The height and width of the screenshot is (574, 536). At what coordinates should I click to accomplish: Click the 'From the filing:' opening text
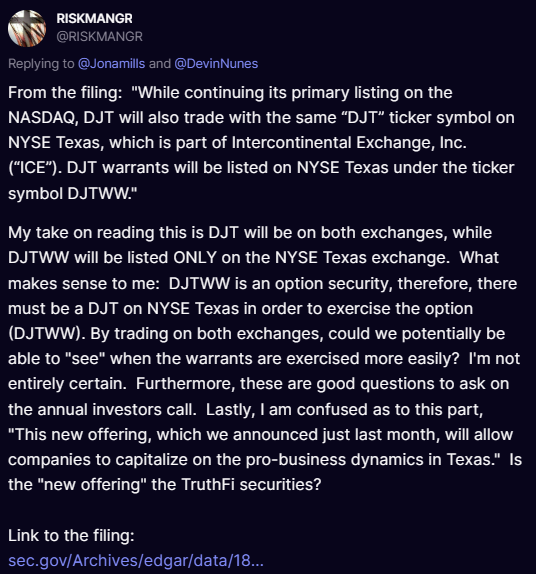click(x=65, y=93)
